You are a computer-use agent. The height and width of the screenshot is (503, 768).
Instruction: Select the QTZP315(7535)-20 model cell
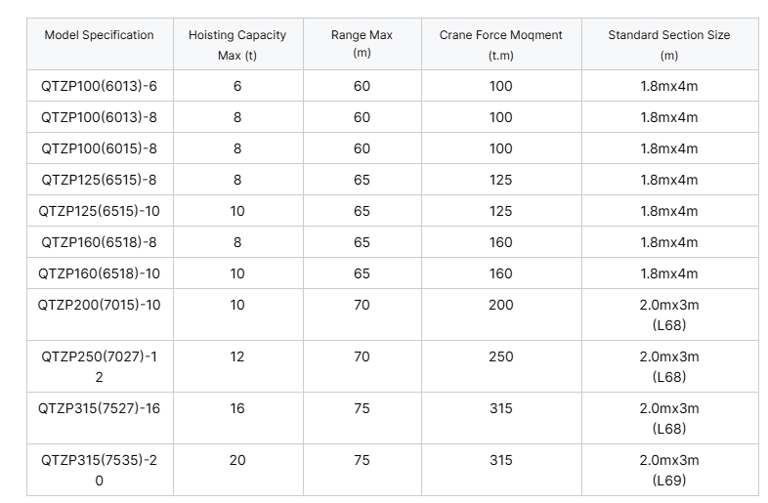tap(99, 470)
